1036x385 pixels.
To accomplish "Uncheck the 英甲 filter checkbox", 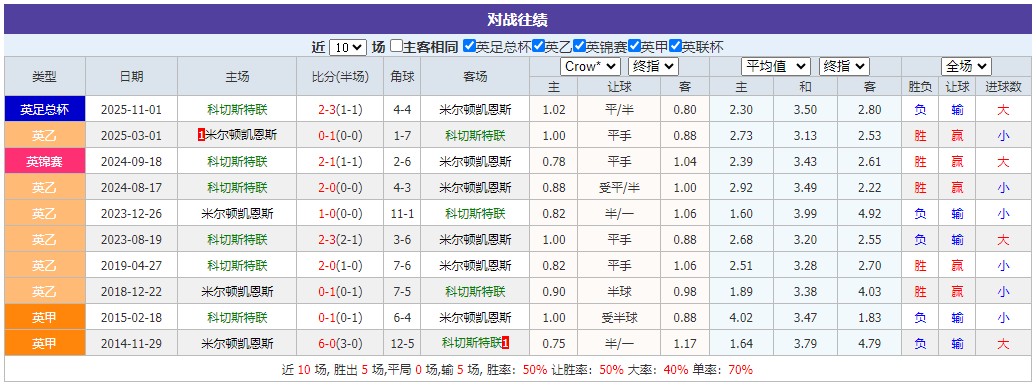I will point(634,46).
